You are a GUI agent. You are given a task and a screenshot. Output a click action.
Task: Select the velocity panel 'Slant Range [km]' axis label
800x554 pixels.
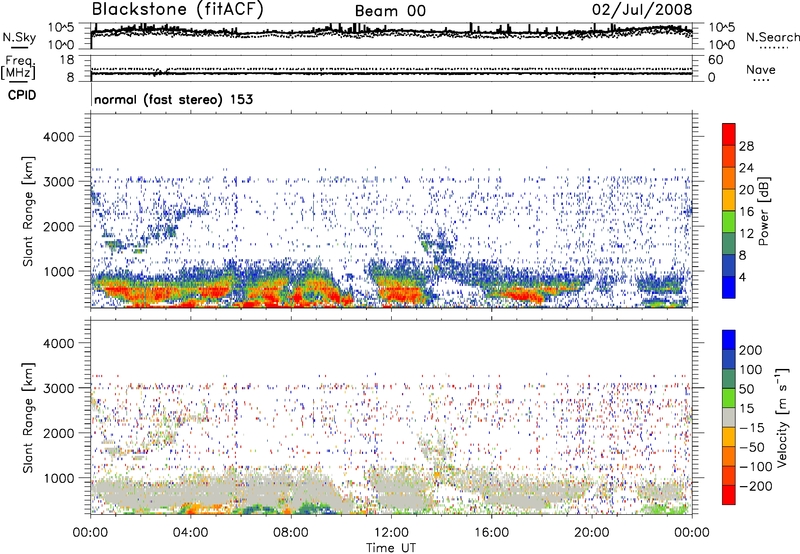[x=28, y=418]
